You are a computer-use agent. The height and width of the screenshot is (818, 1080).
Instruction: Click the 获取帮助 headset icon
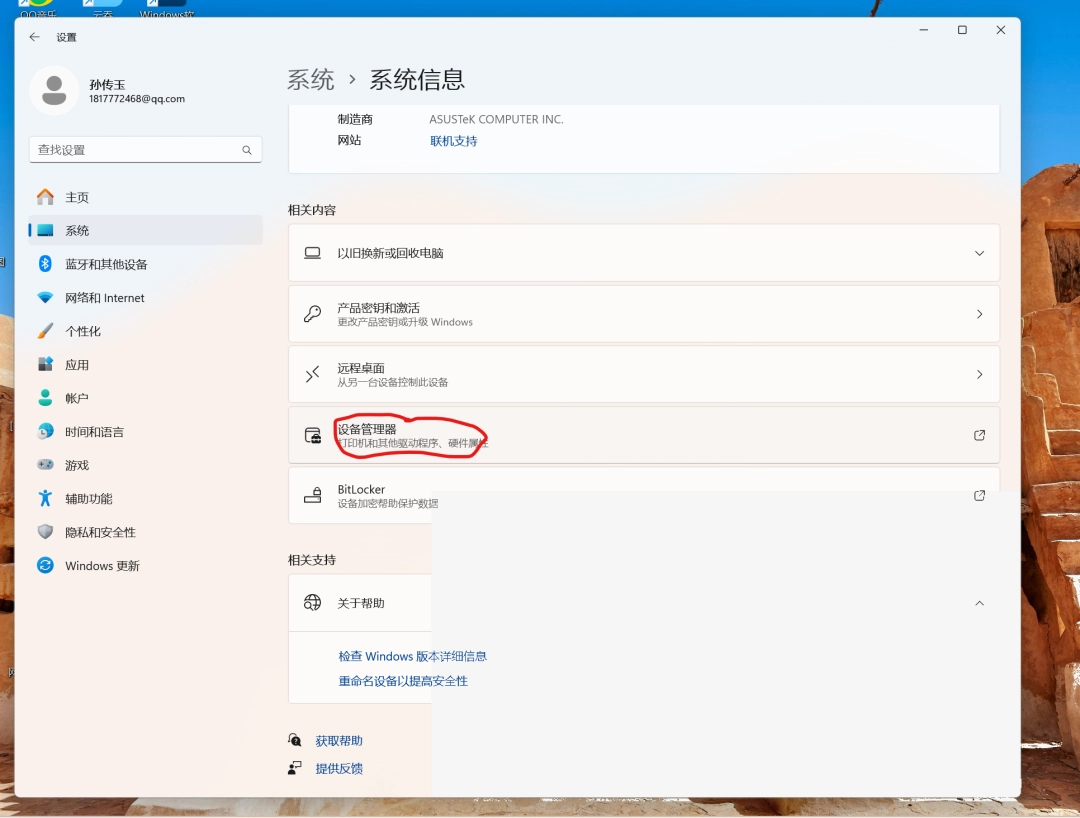click(x=295, y=740)
